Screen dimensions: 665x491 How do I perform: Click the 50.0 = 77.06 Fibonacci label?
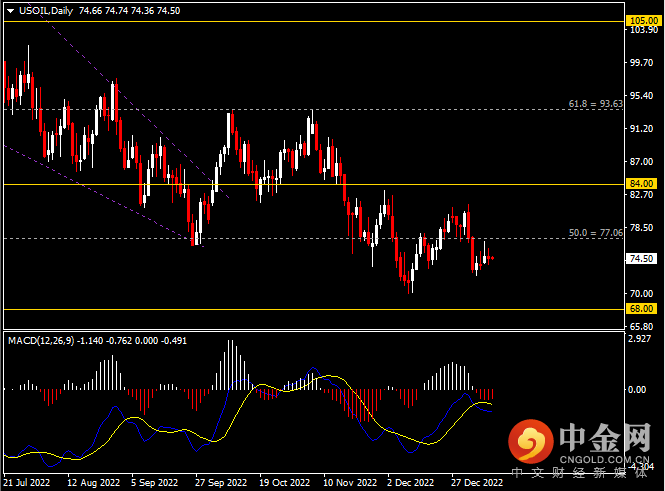coord(595,232)
